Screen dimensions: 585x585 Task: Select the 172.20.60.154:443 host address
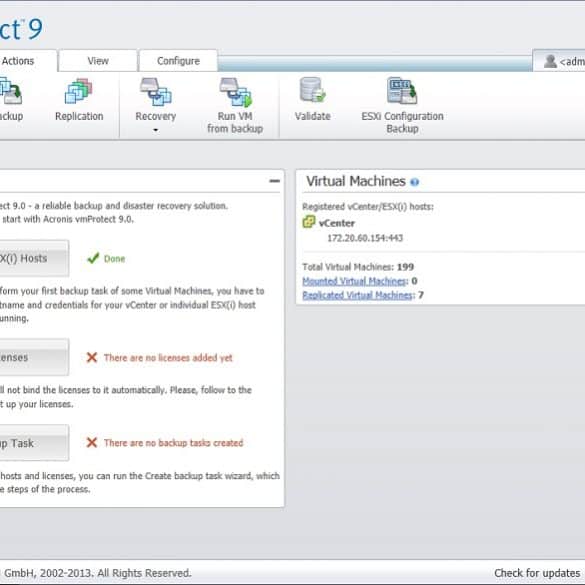[x=365, y=238]
